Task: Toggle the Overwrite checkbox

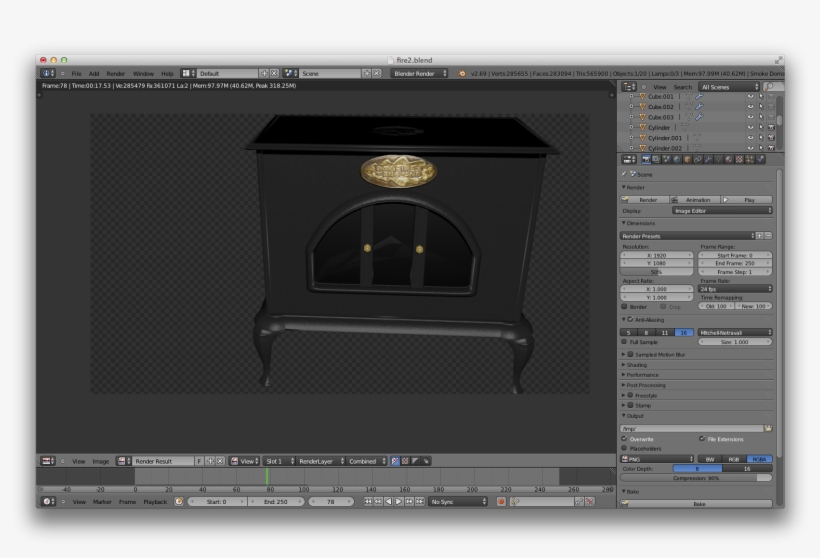Action: point(624,439)
